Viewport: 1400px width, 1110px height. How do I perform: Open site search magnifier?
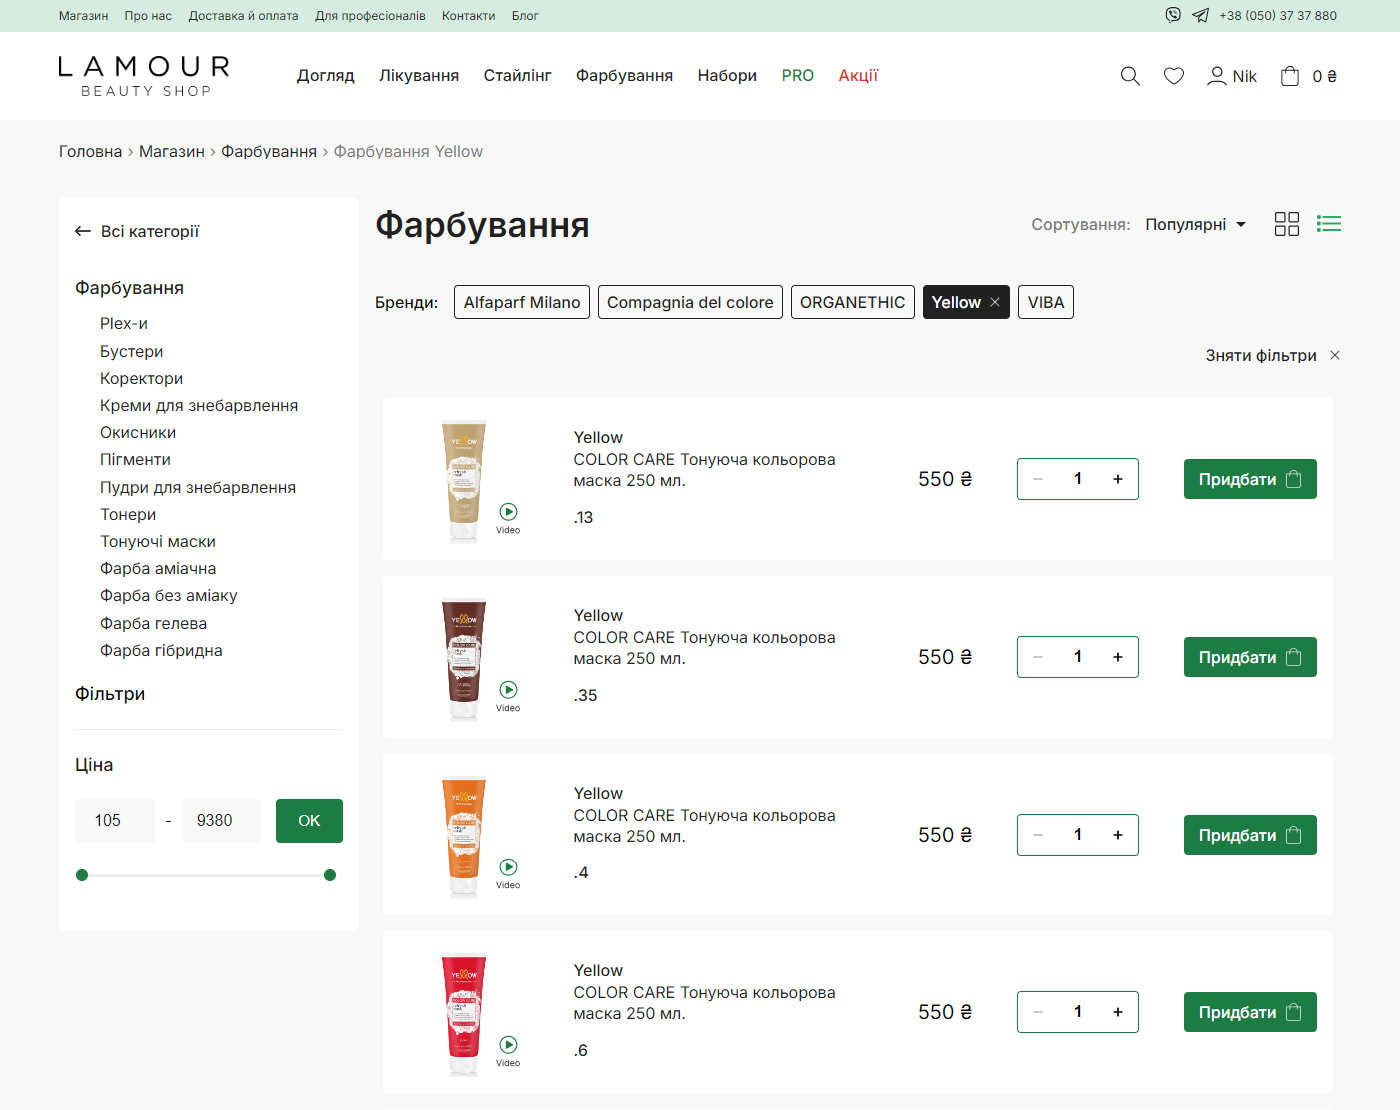[1130, 76]
